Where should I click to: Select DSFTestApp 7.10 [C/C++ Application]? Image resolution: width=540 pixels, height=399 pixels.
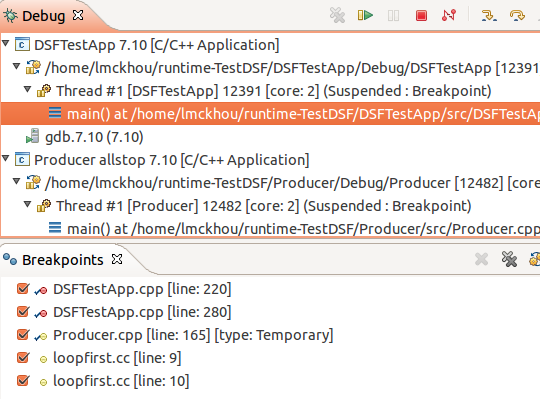[157, 45]
